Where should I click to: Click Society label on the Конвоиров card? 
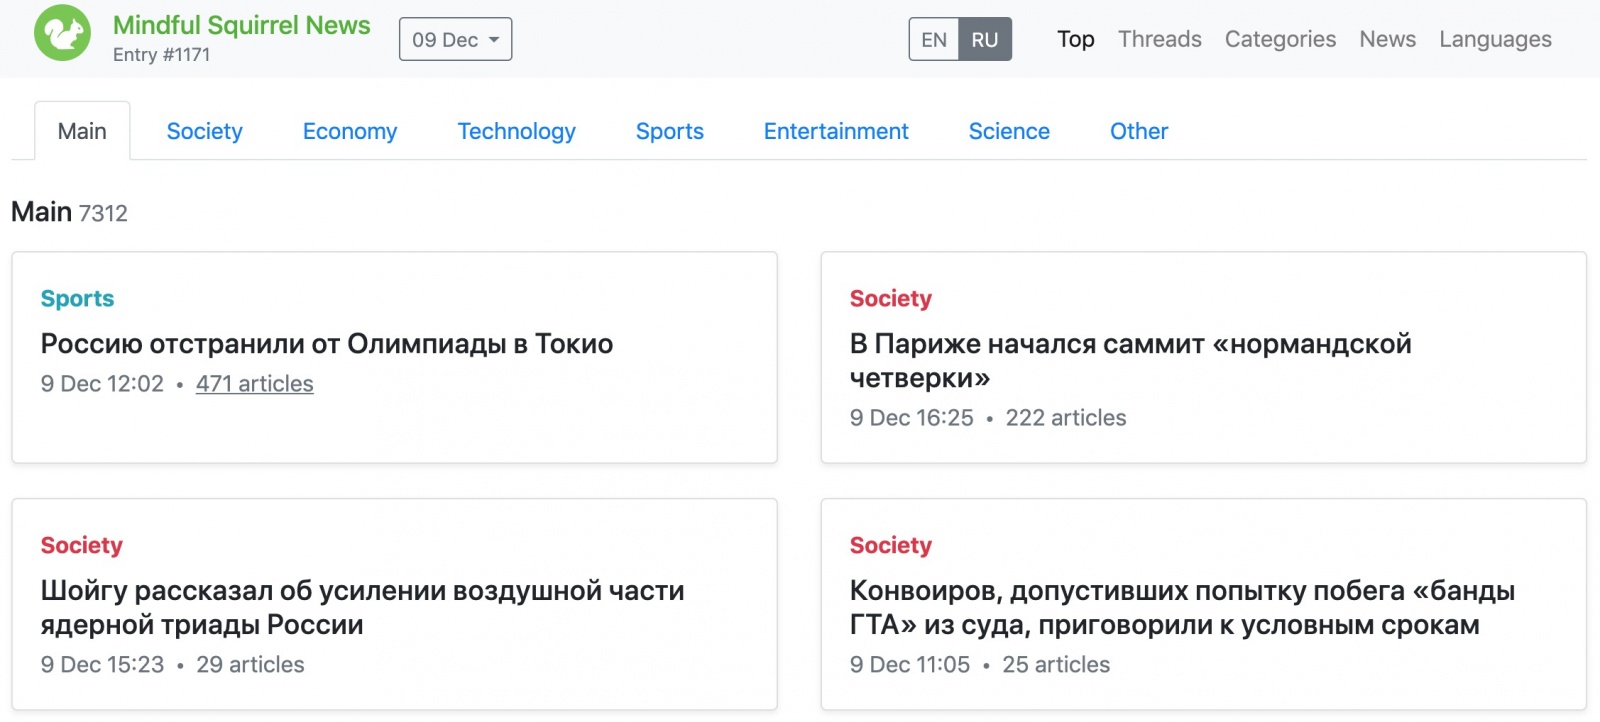tap(890, 546)
